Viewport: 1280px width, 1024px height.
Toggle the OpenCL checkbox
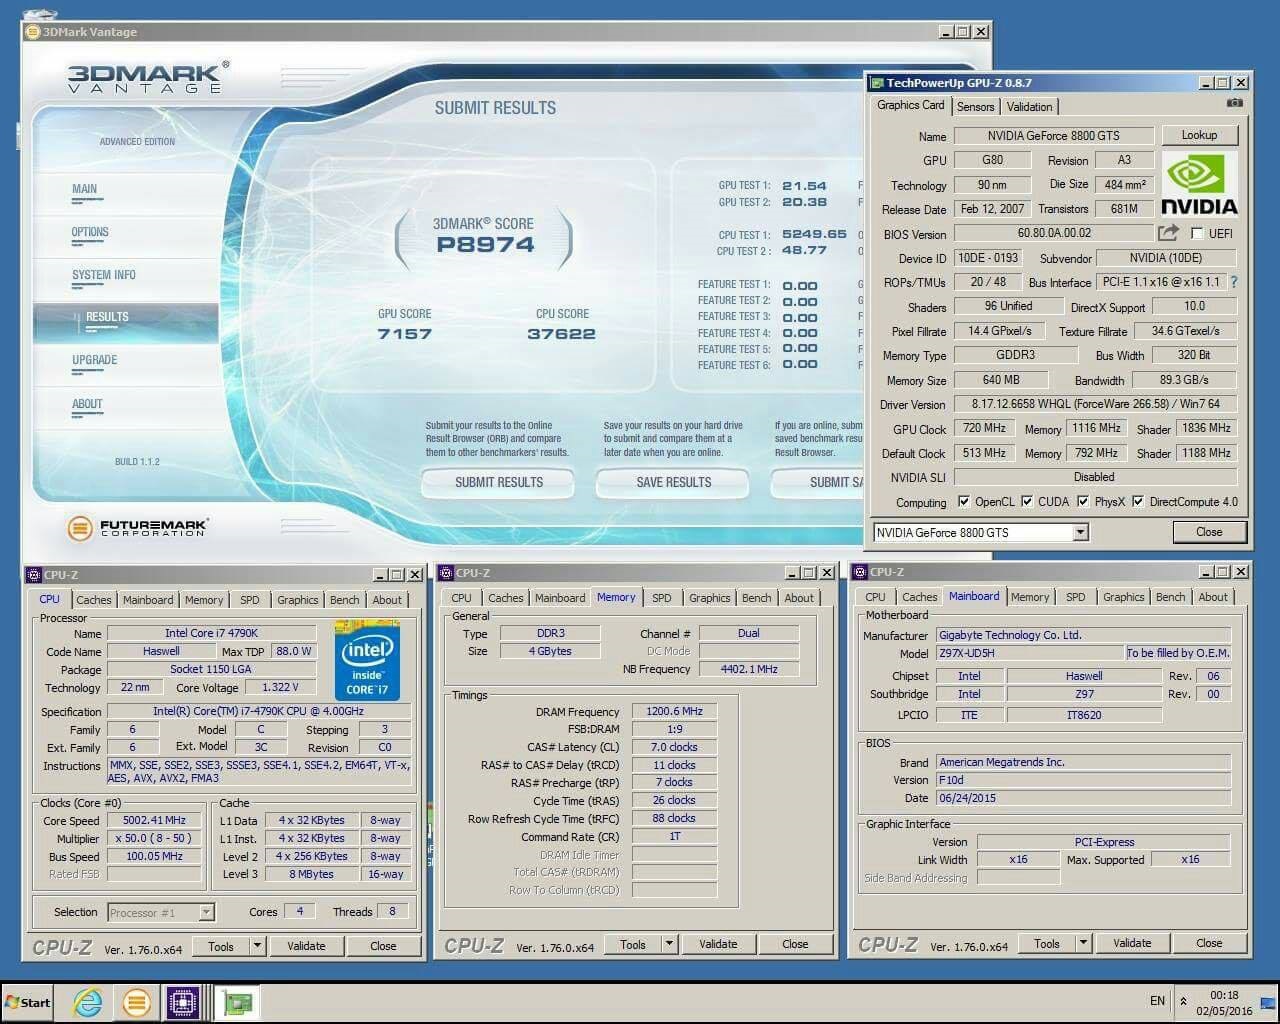tap(964, 502)
